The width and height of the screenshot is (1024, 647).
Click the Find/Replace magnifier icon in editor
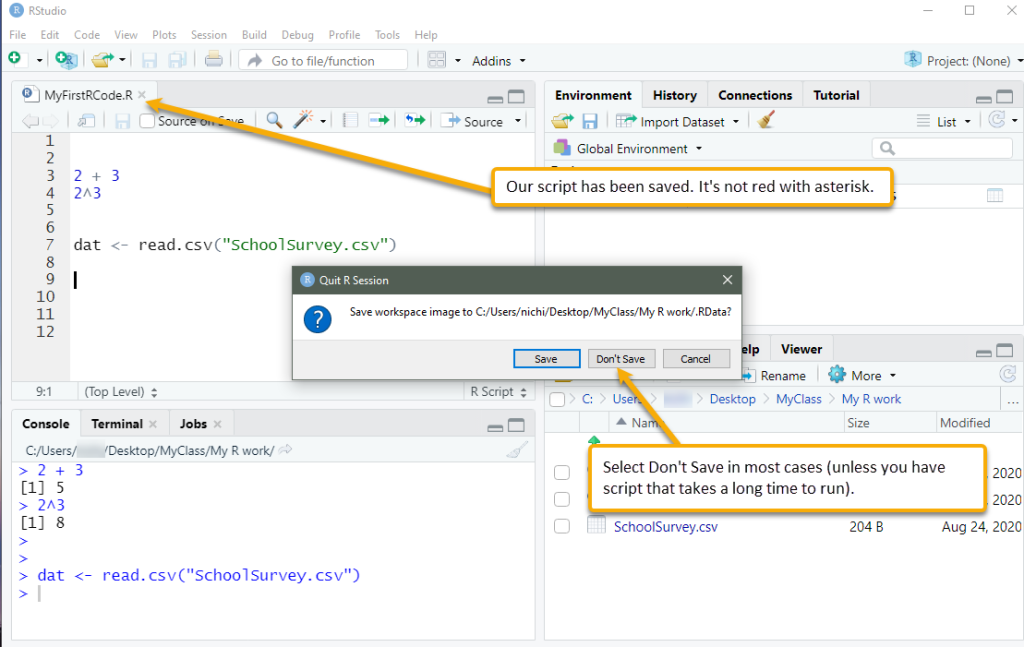click(x=274, y=120)
